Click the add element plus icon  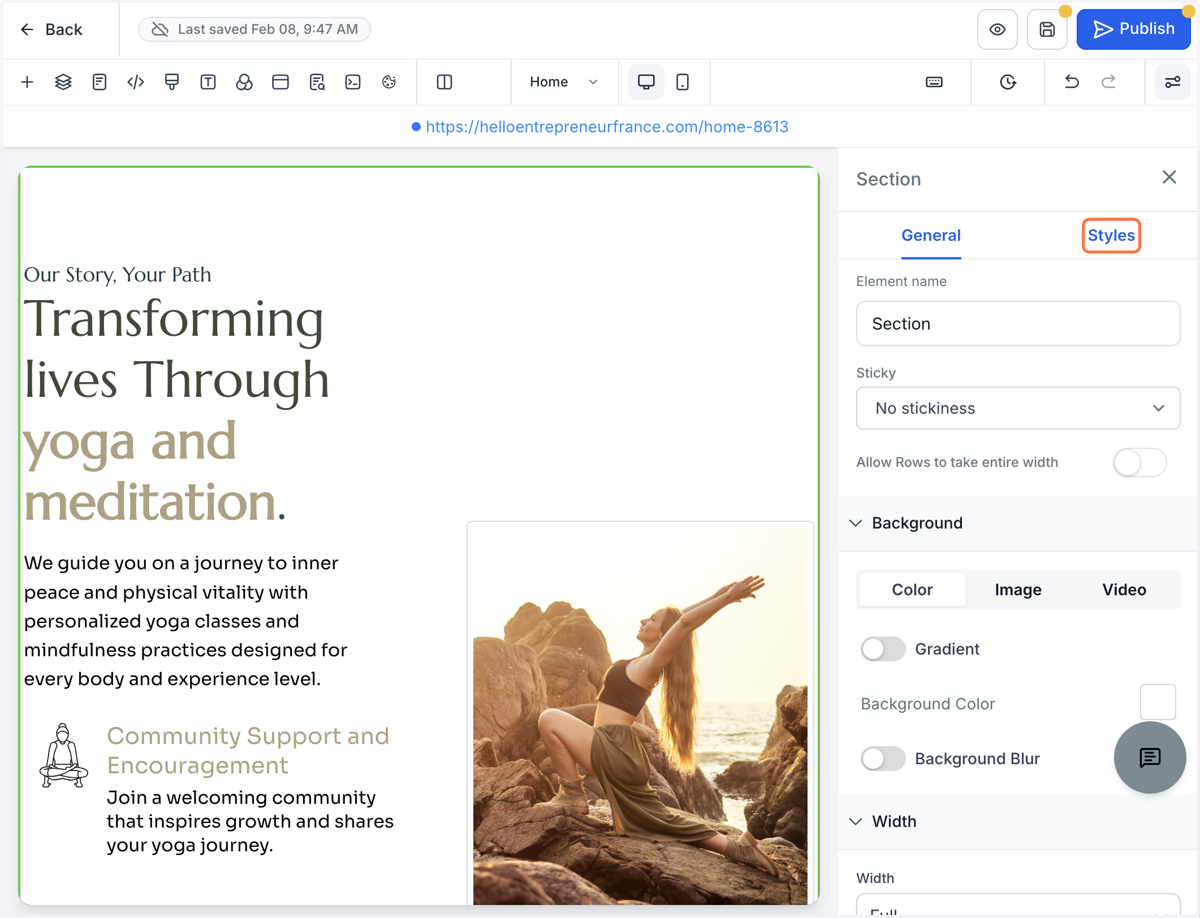[x=27, y=82]
